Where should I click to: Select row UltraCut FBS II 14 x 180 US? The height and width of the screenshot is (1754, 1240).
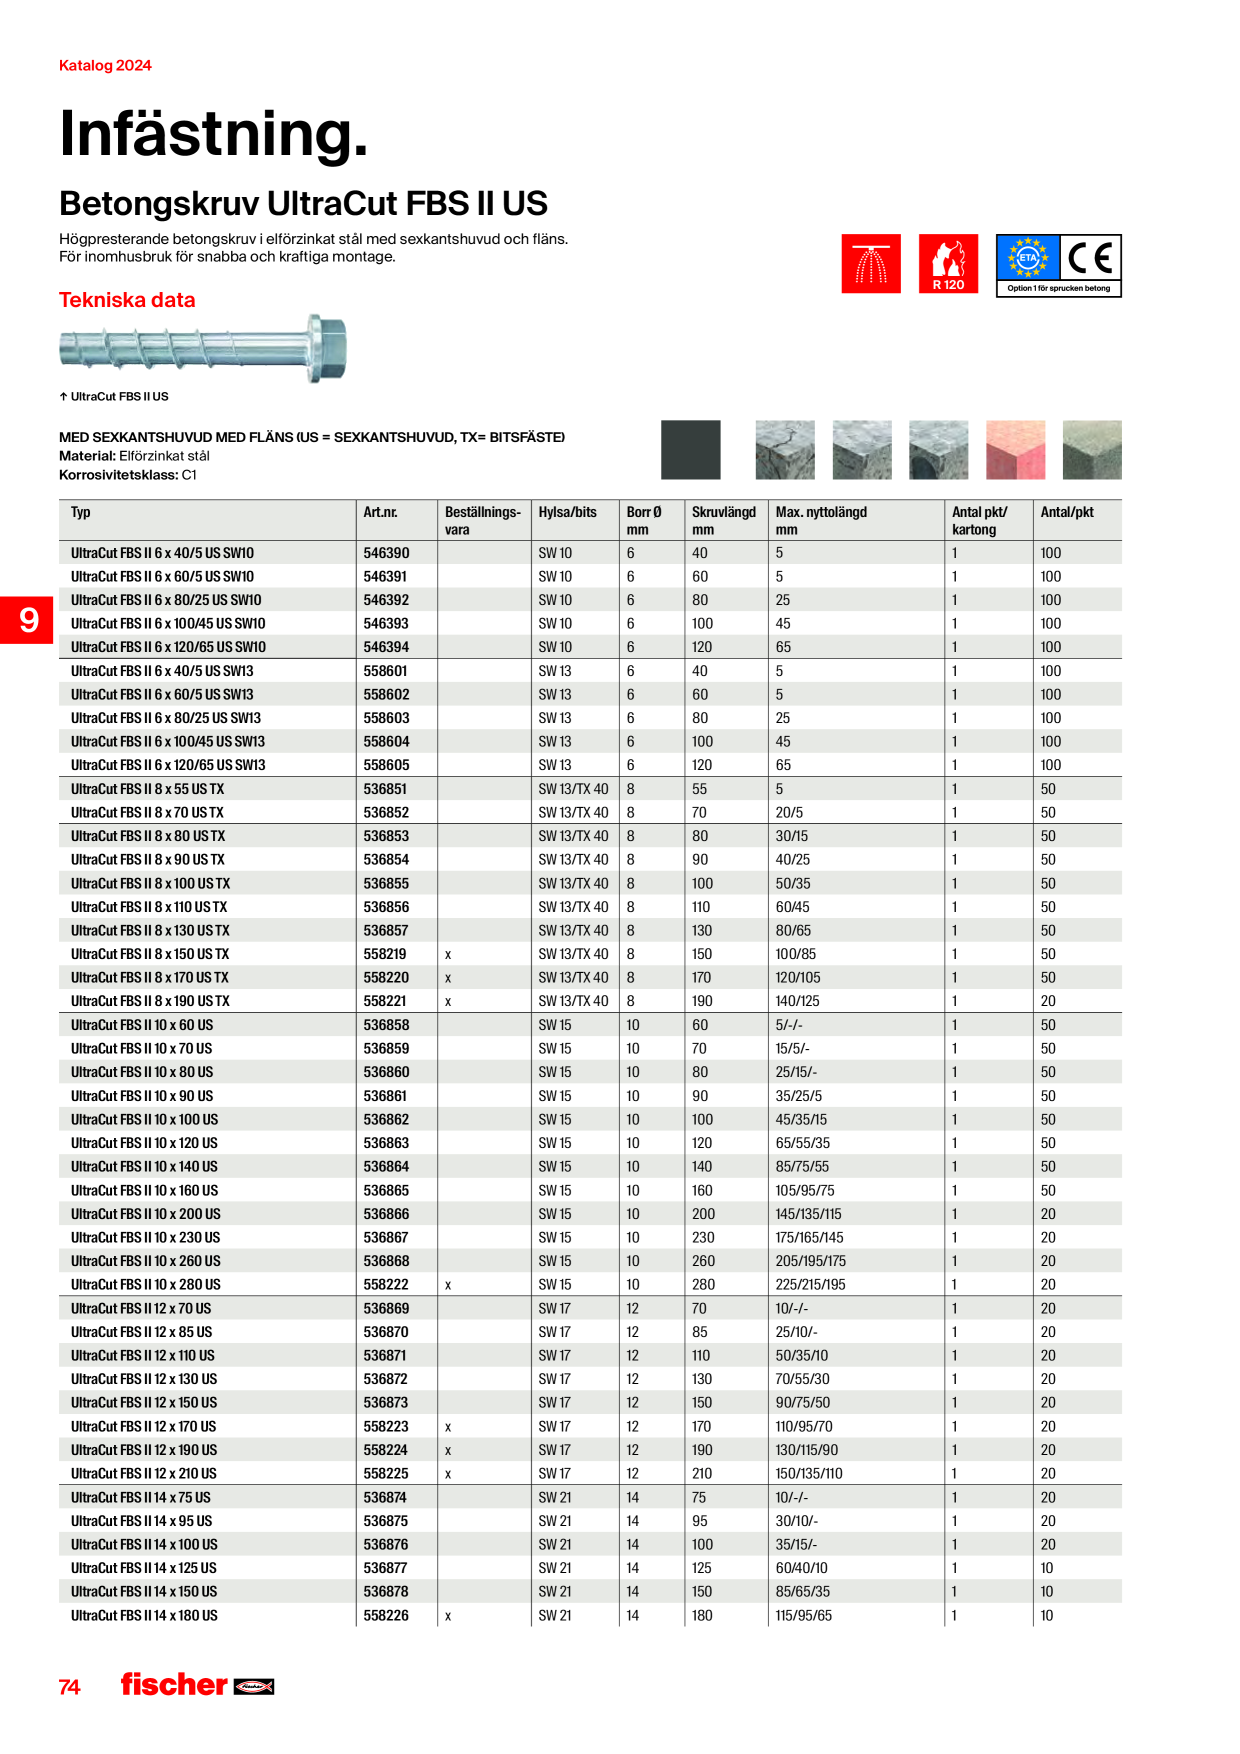coord(590,1616)
